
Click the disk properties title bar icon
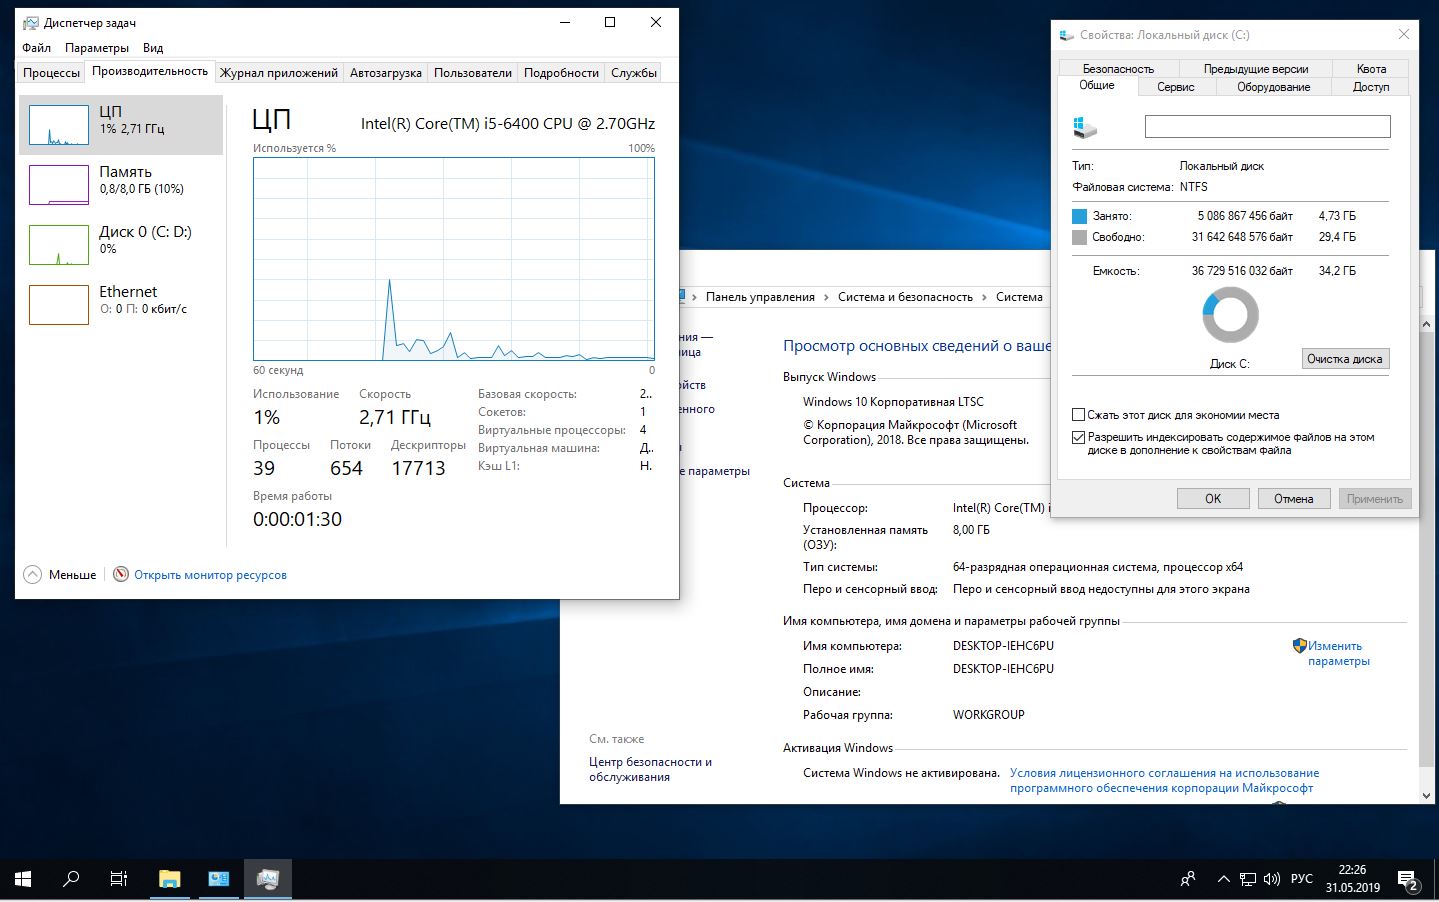pos(1067,35)
